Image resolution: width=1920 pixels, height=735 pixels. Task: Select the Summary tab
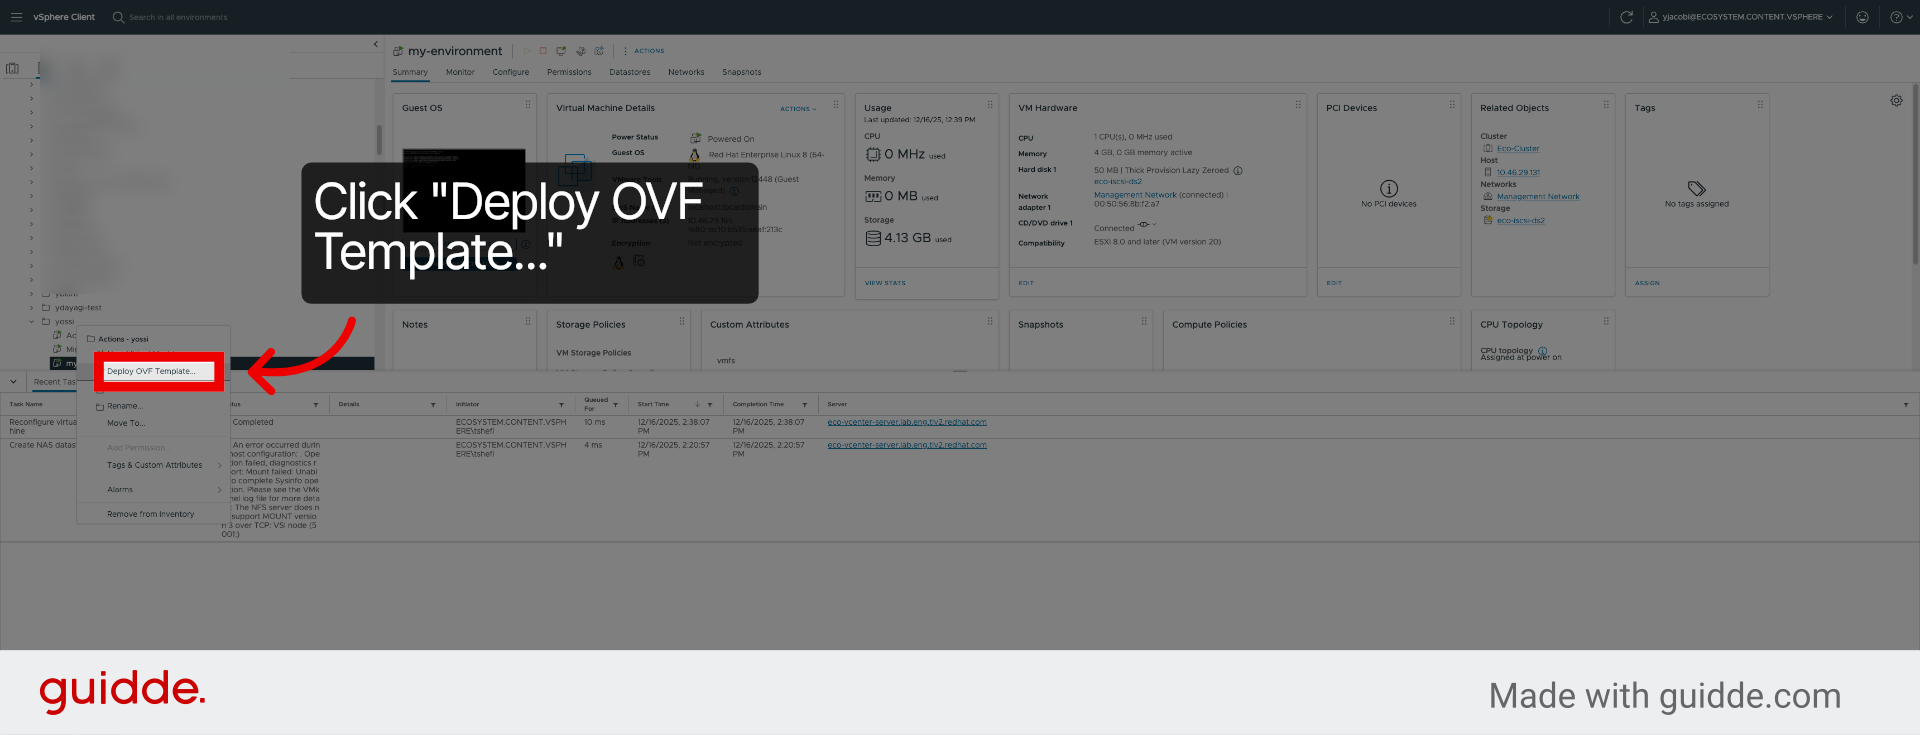click(x=410, y=72)
